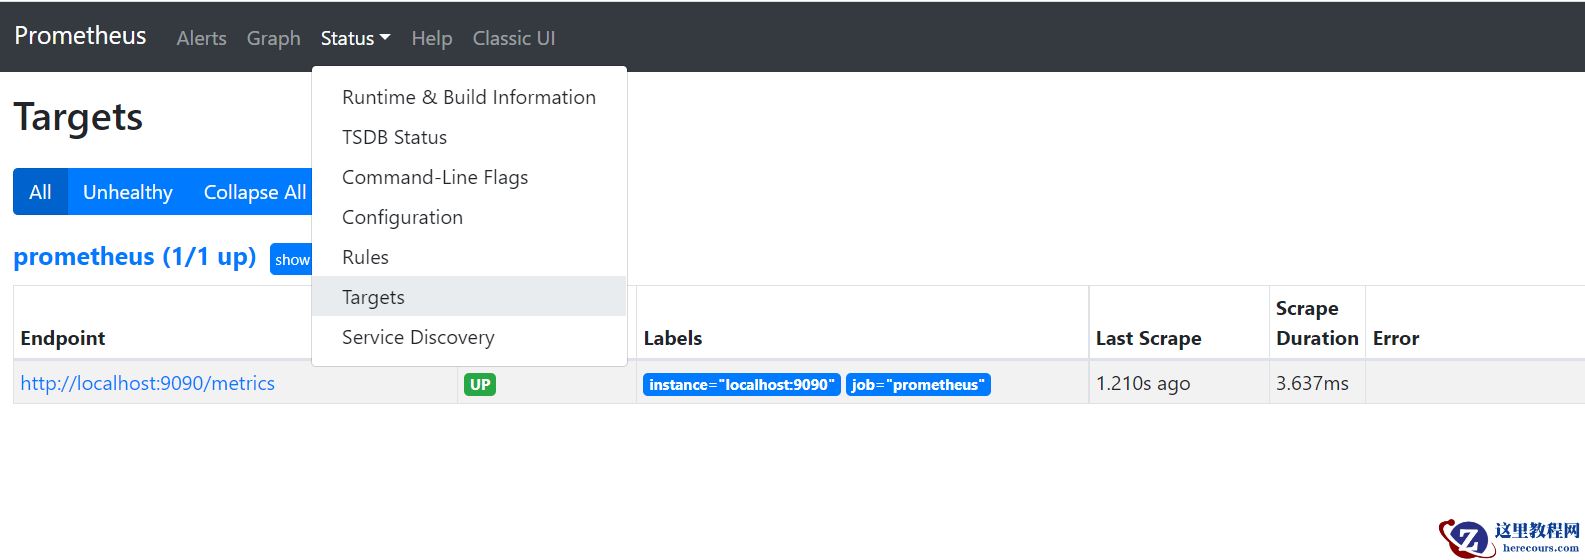Click the herecours.com watermark logo
Screen dimensions: 1585x560
(x=1510, y=538)
